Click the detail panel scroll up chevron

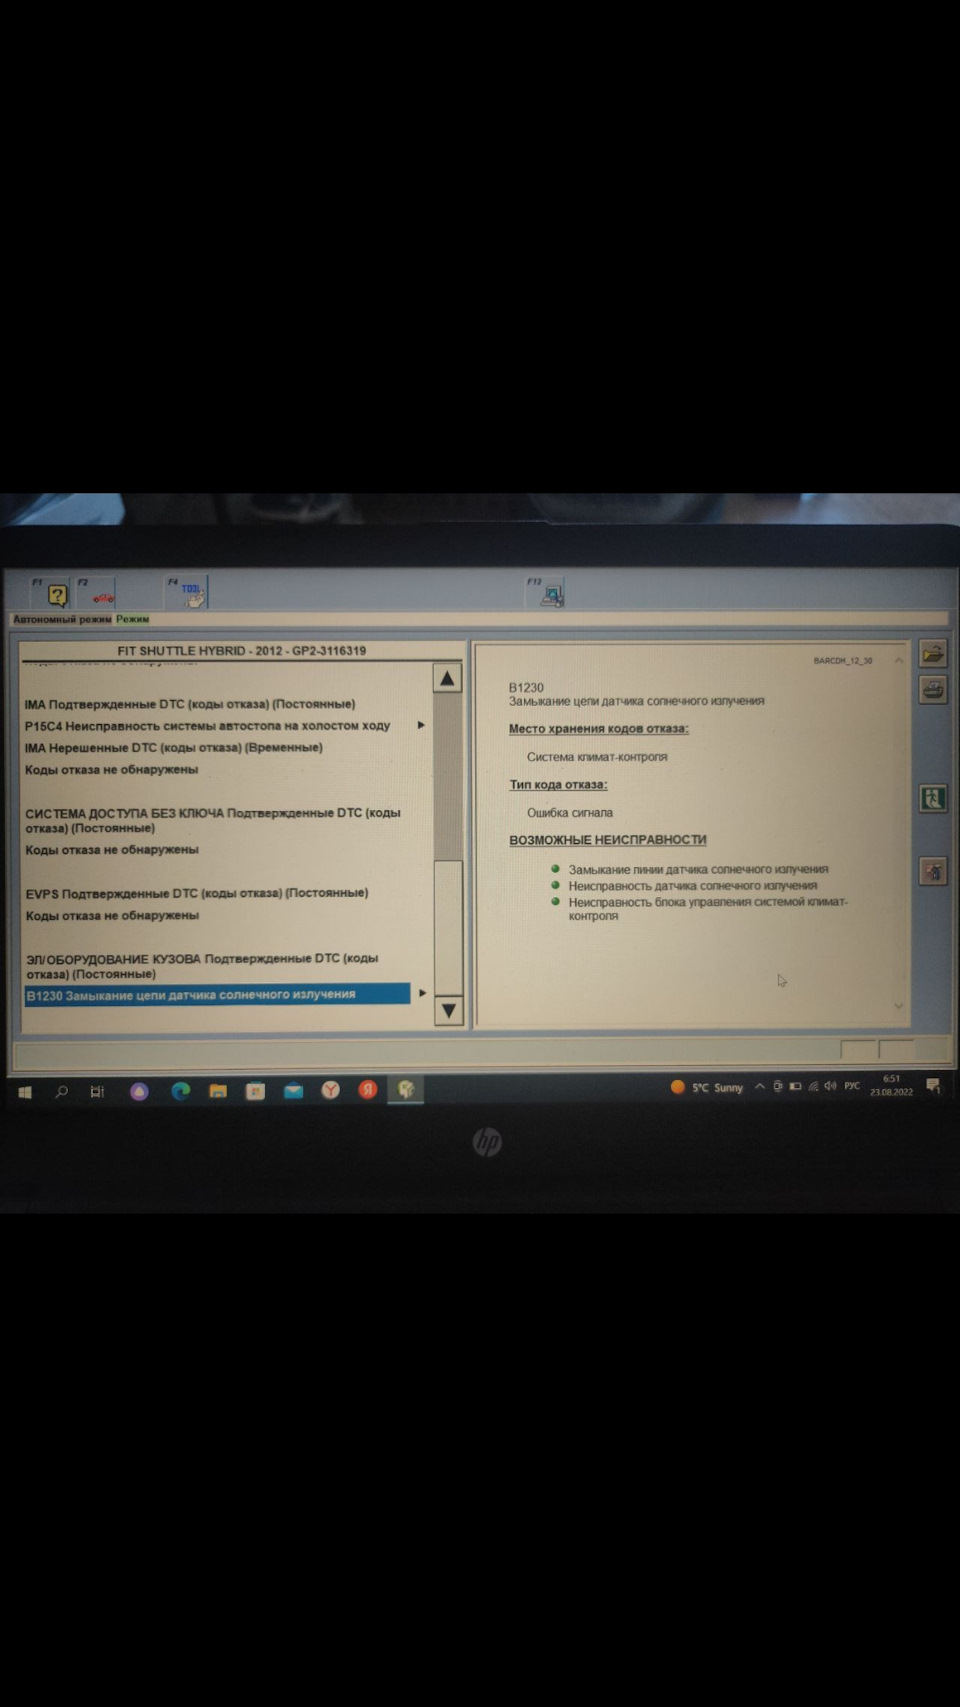(898, 661)
